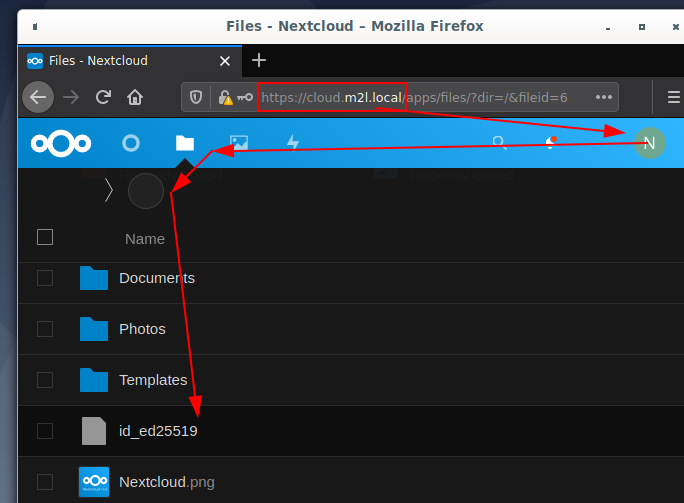Click the padlock warning icon
Viewport: 684px width, 503px height.
coord(225,97)
